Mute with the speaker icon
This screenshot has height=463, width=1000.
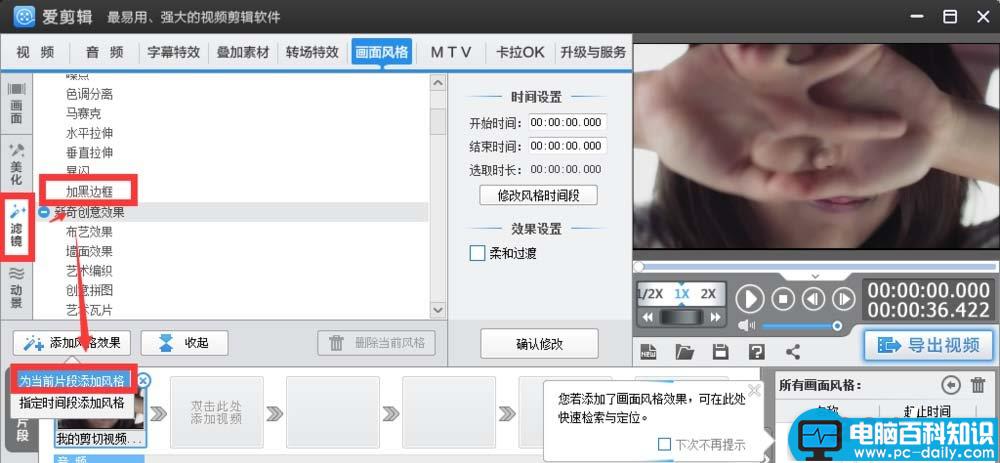point(746,326)
